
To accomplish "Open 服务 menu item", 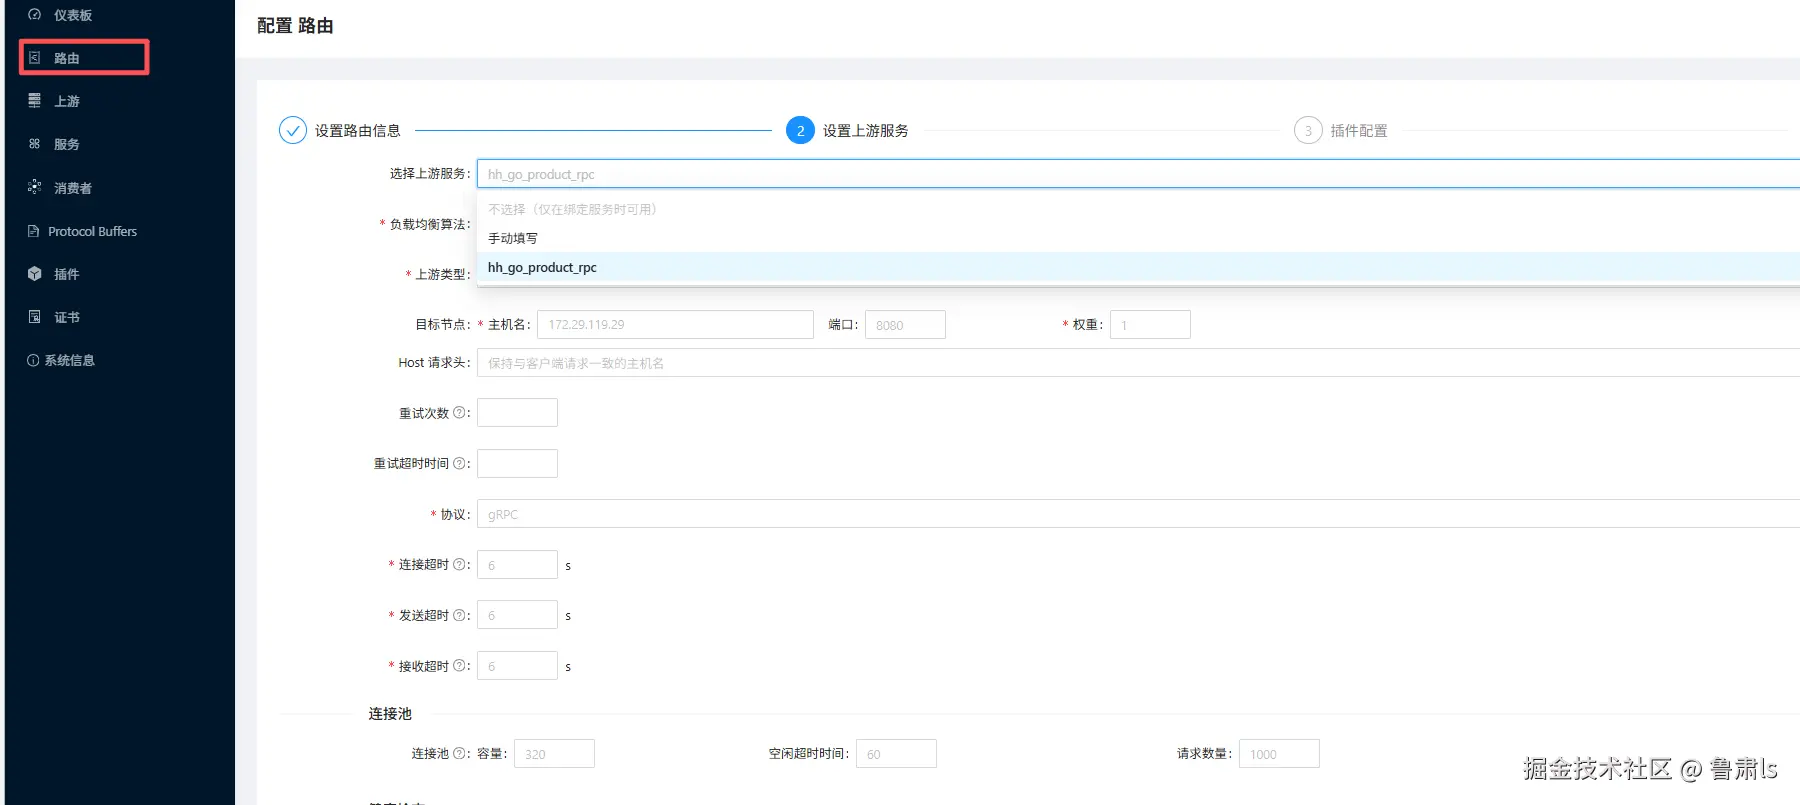I will pos(120,144).
